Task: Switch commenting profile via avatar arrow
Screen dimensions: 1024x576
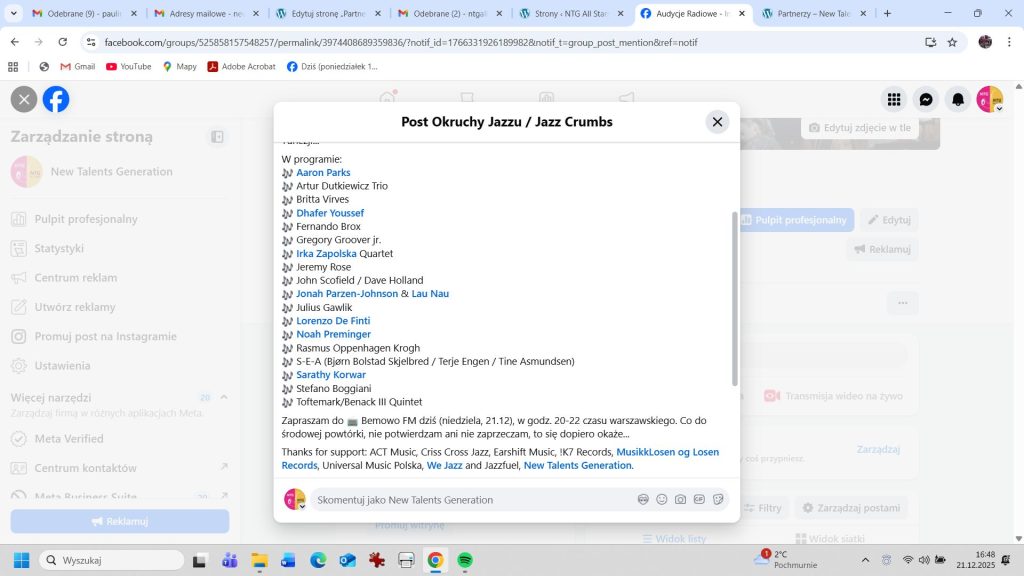Action: pos(302,506)
